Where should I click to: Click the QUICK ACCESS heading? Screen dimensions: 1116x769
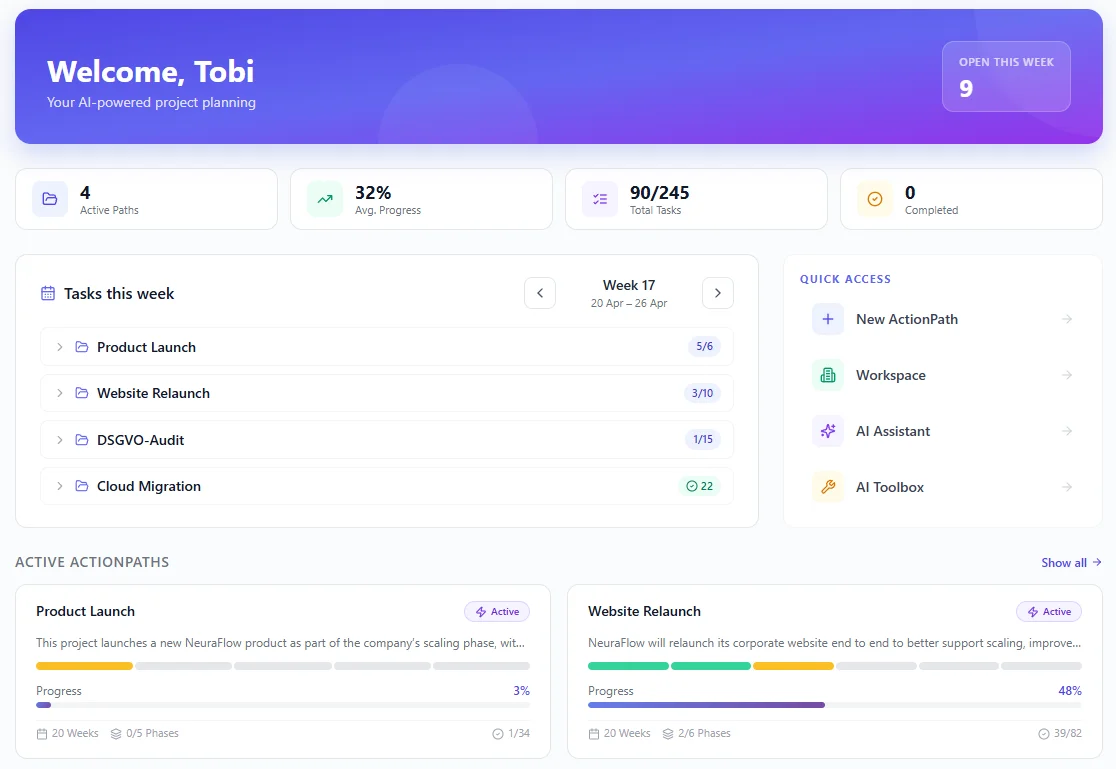pos(845,279)
